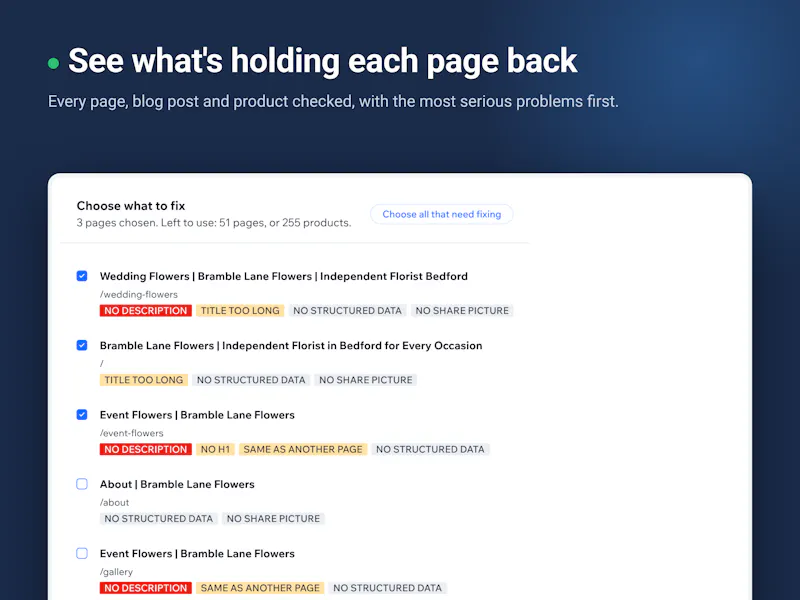The height and width of the screenshot is (600, 800).
Task: Click the /gallery URL path
Action: click(x=116, y=572)
